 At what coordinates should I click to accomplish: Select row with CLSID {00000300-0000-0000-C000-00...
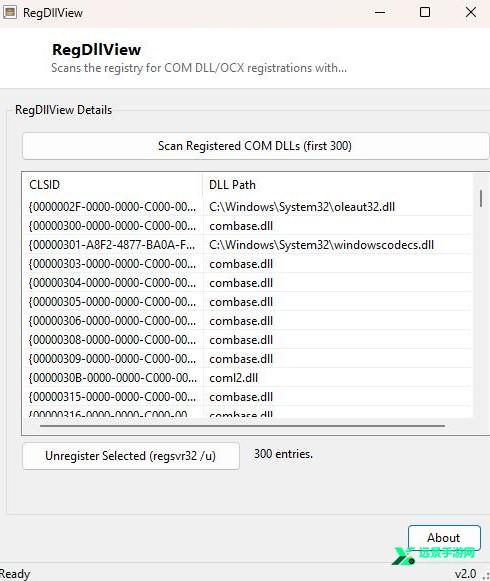pos(247,226)
